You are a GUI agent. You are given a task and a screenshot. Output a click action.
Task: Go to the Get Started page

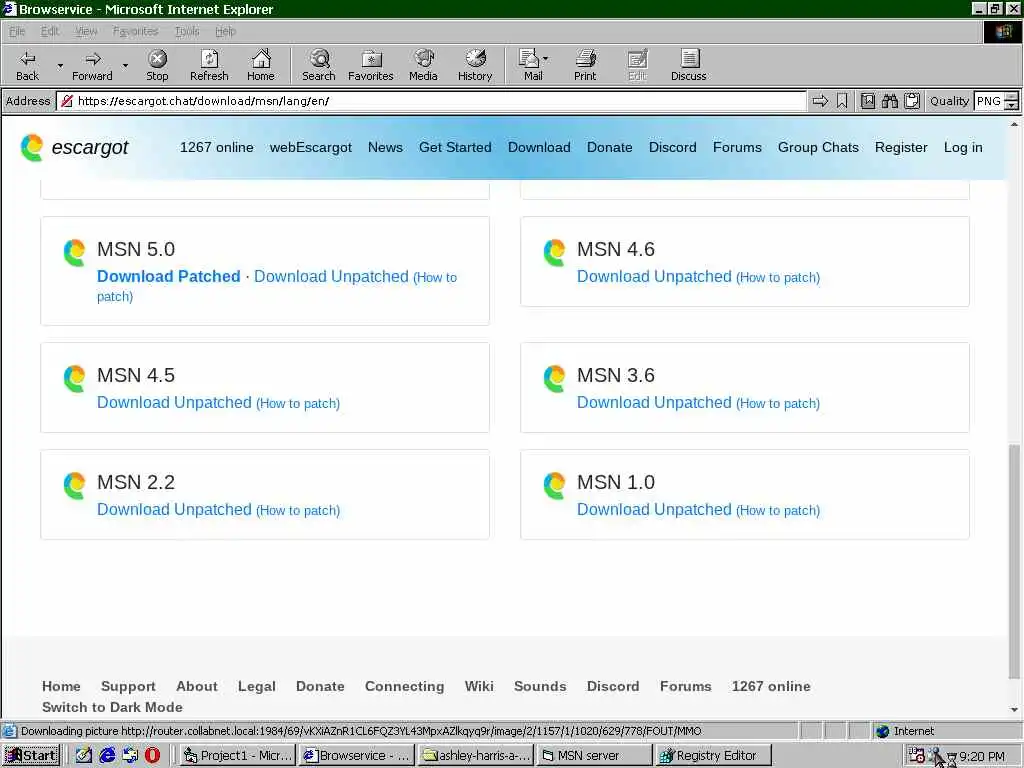pos(455,148)
